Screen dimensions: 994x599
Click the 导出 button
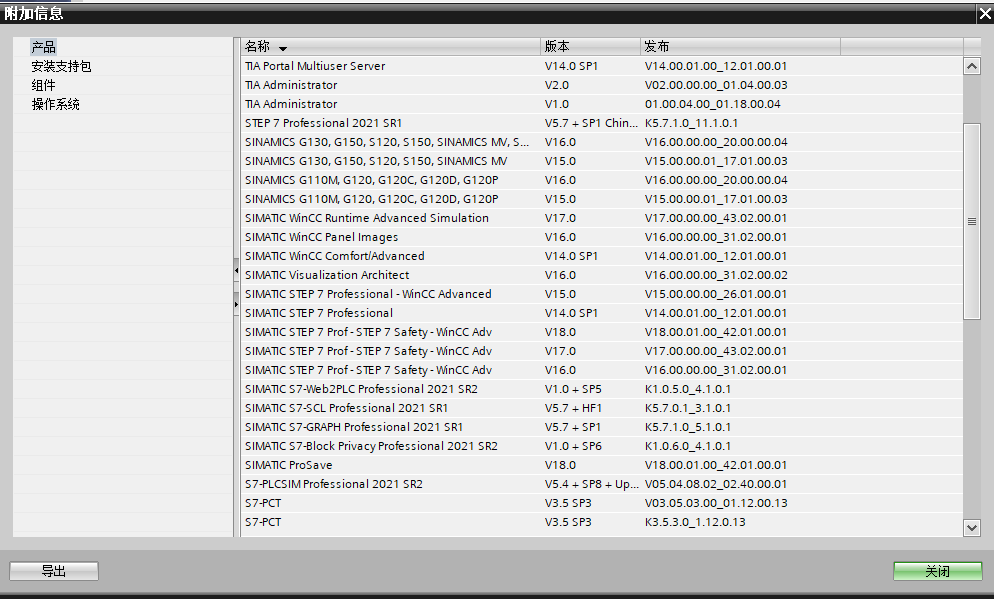54,571
